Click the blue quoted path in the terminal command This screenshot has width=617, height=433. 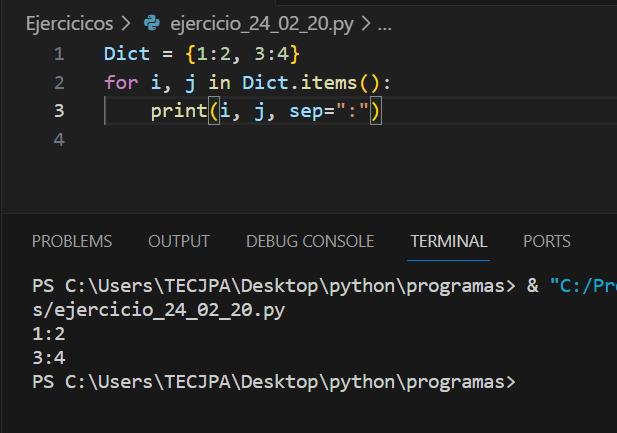pos(583,286)
